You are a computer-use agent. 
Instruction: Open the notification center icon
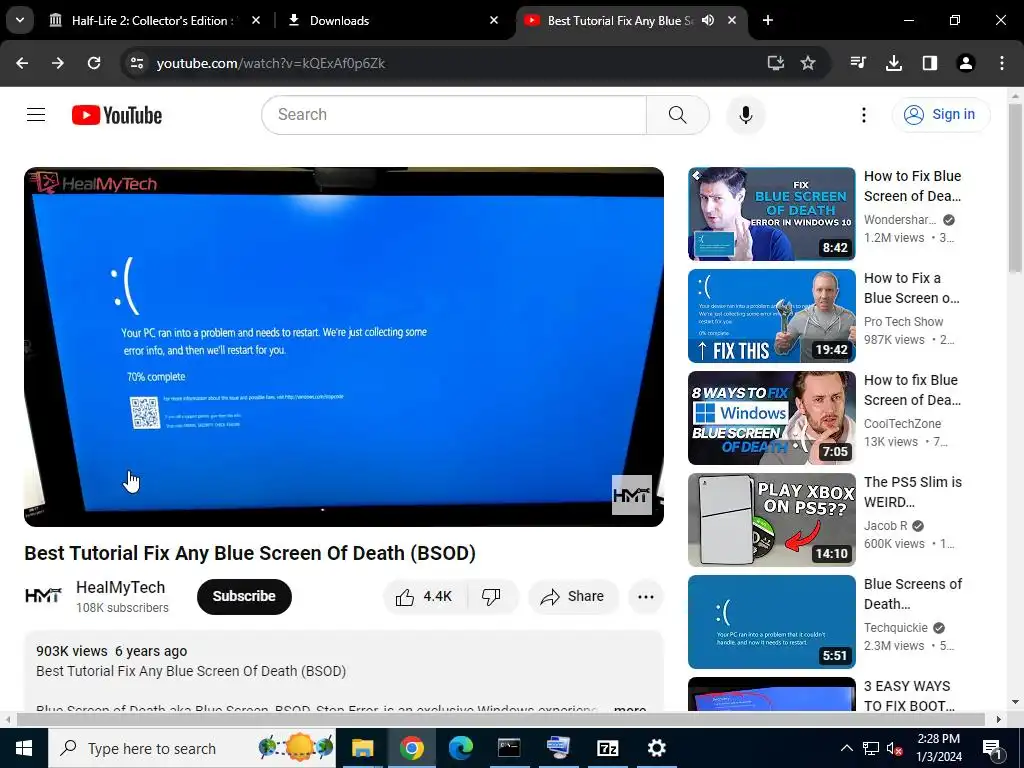click(x=991, y=748)
